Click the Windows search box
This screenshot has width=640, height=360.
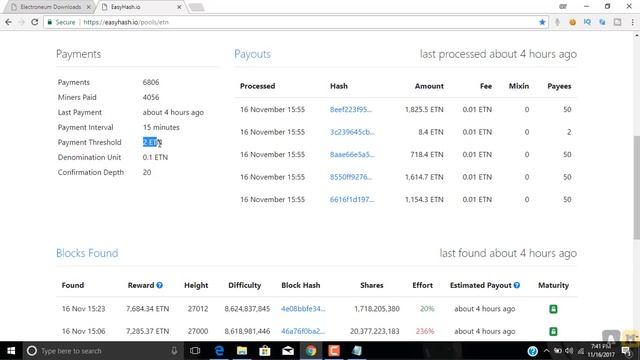click(x=102, y=351)
